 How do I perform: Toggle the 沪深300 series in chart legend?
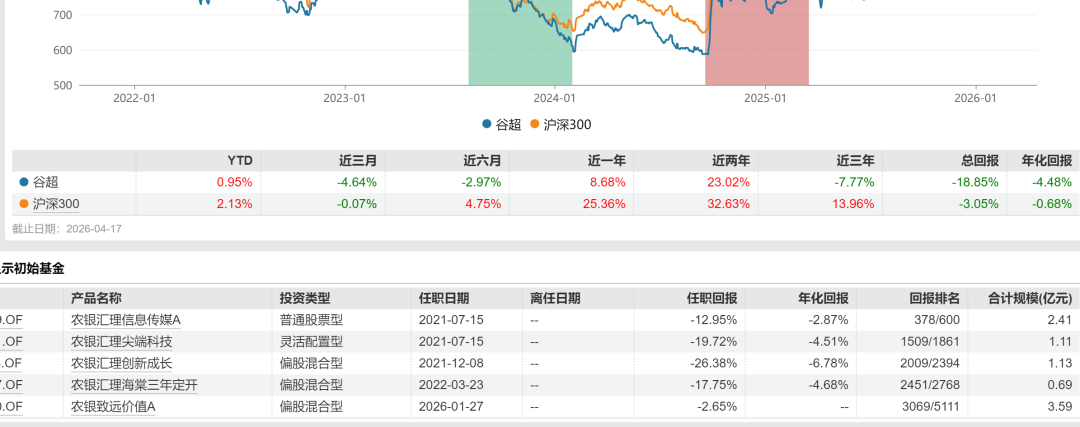[x=567, y=125]
